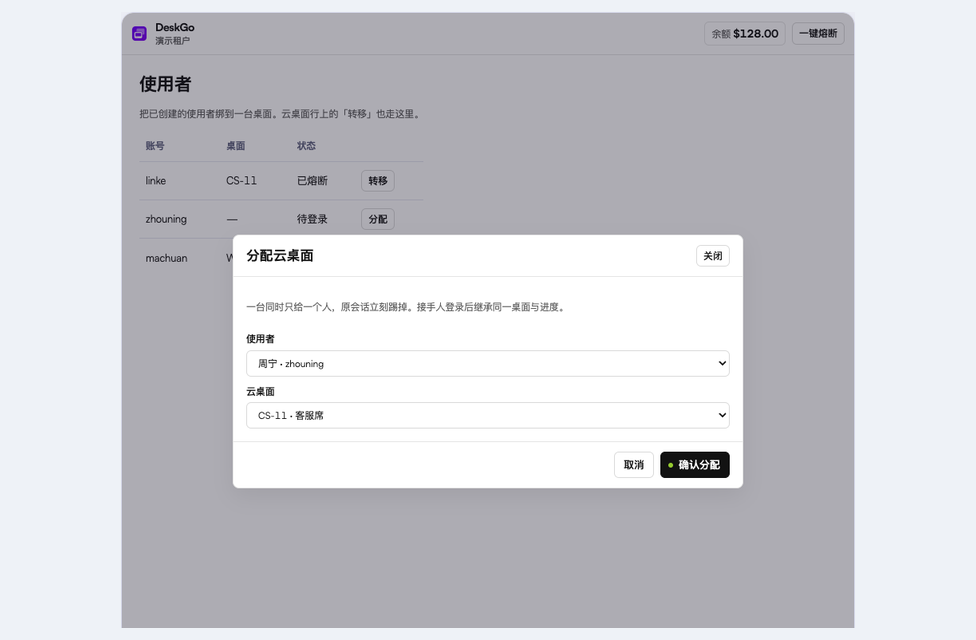Click 取消 to cancel the assignment
The width and height of the screenshot is (976, 640).
coord(634,464)
